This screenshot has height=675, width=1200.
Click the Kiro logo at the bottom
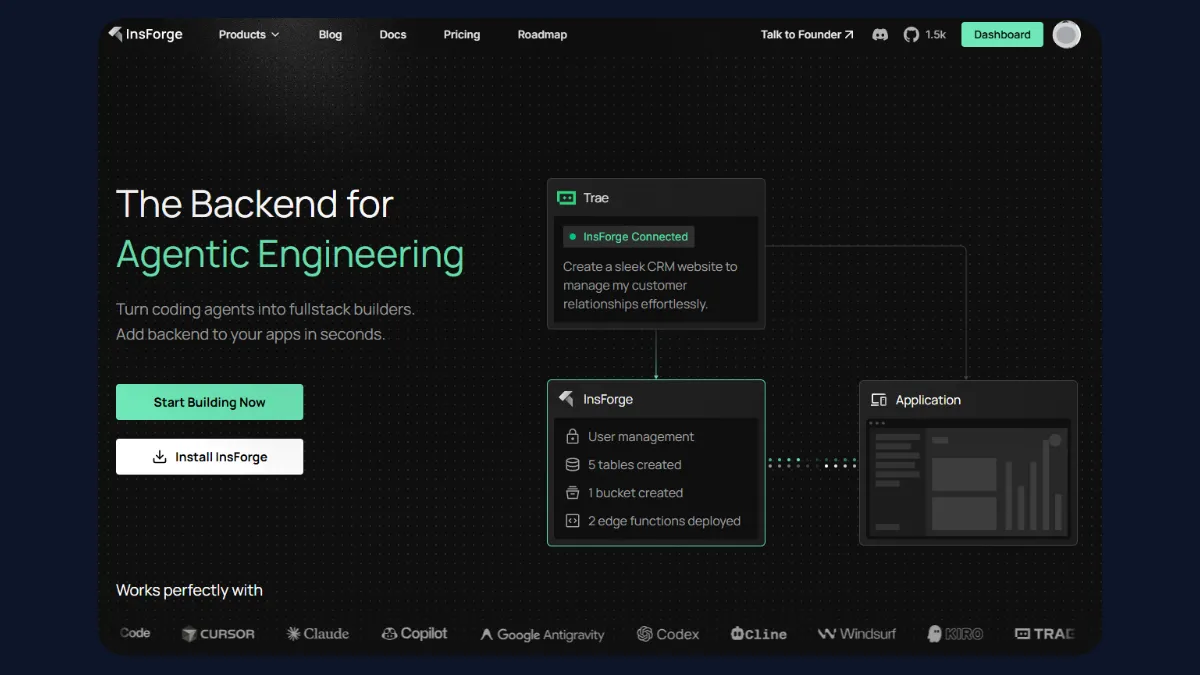pos(954,633)
